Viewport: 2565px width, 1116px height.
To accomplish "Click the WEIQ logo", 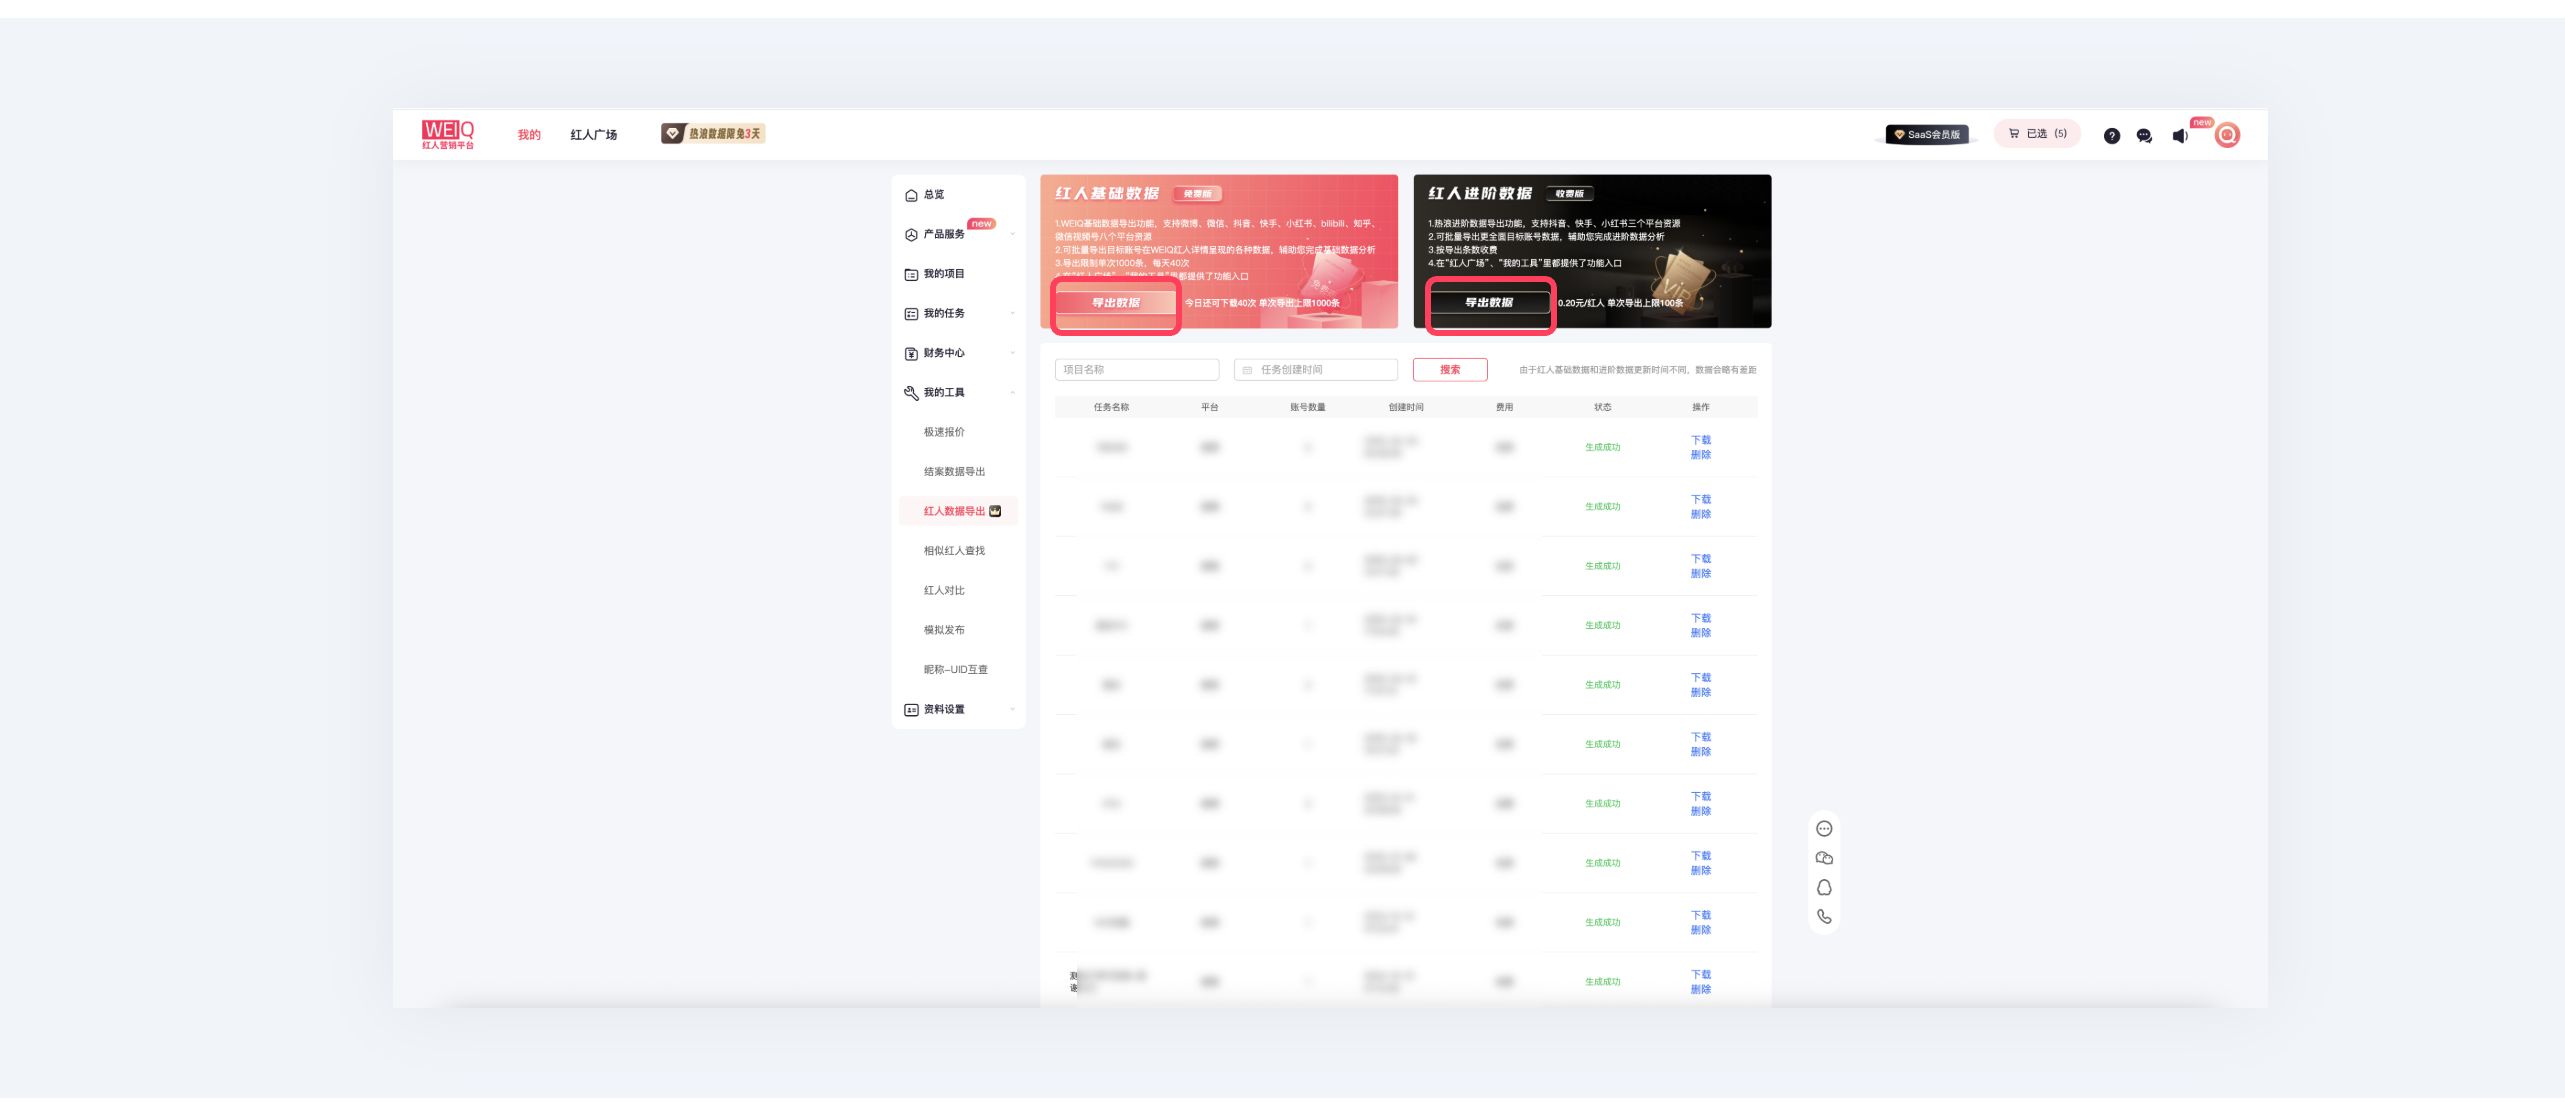I will [447, 134].
